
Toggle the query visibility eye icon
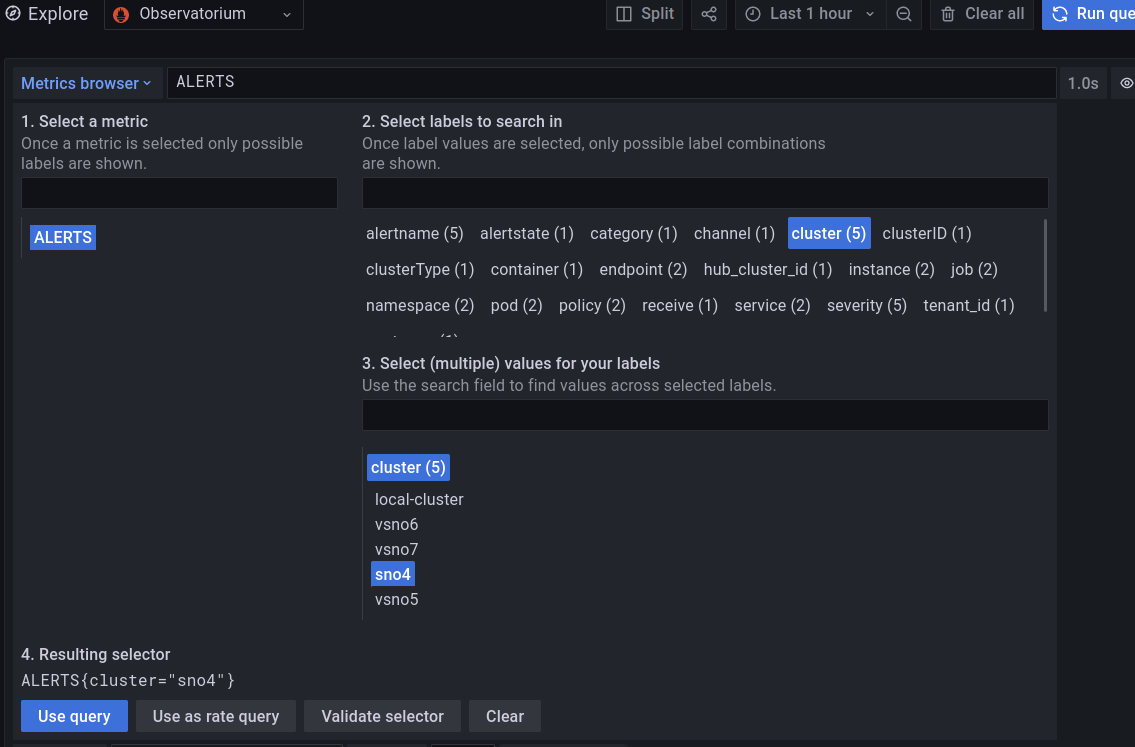(1126, 83)
